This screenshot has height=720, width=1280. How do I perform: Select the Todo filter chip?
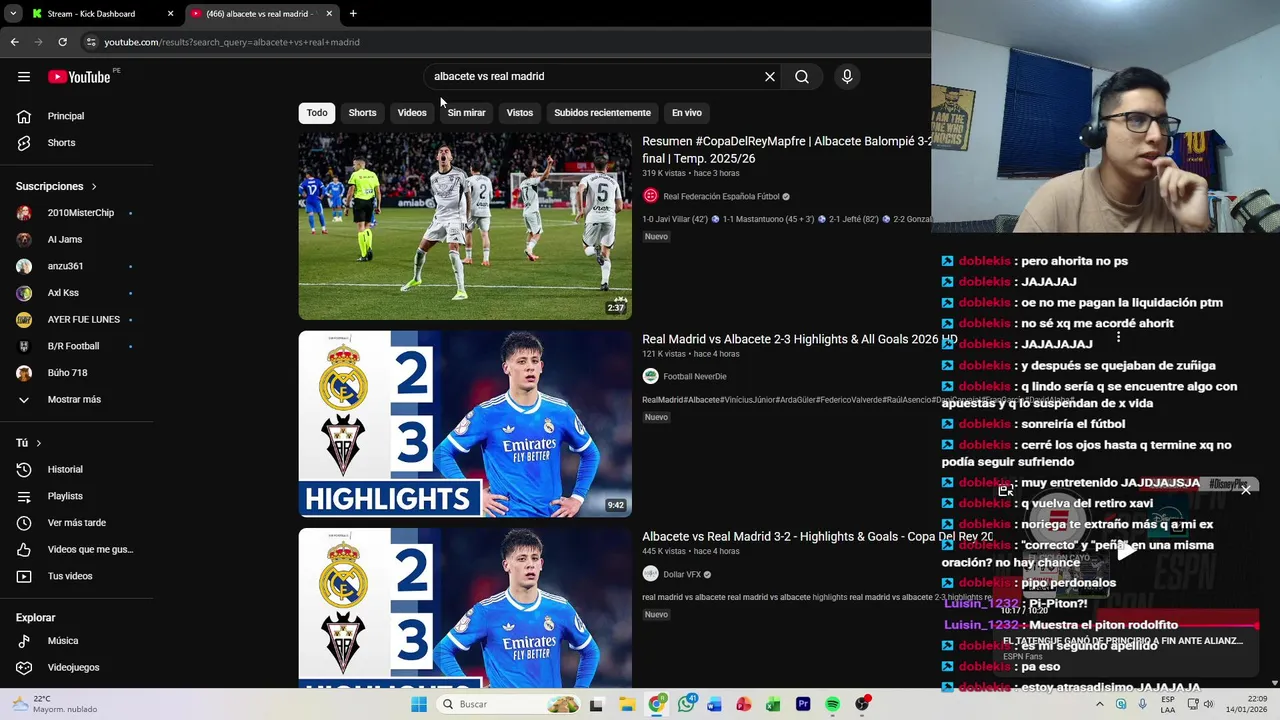(317, 113)
